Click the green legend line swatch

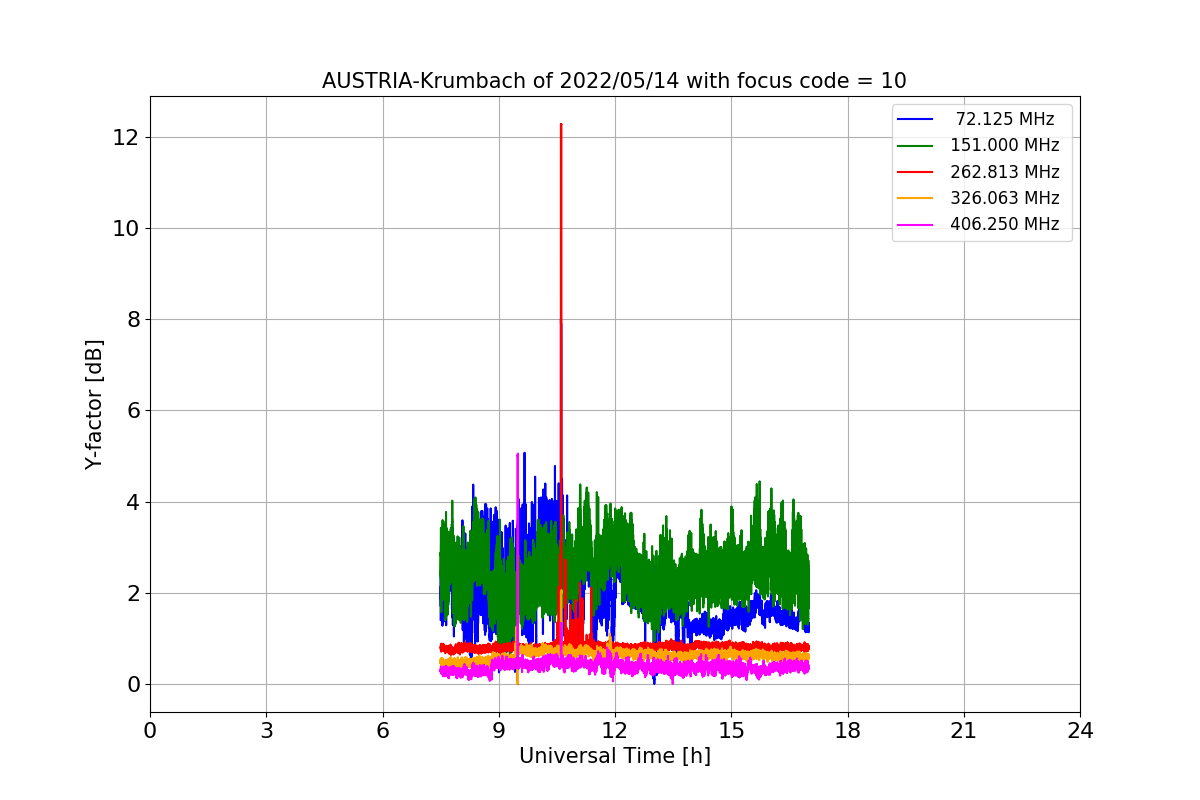click(x=915, y=146)
